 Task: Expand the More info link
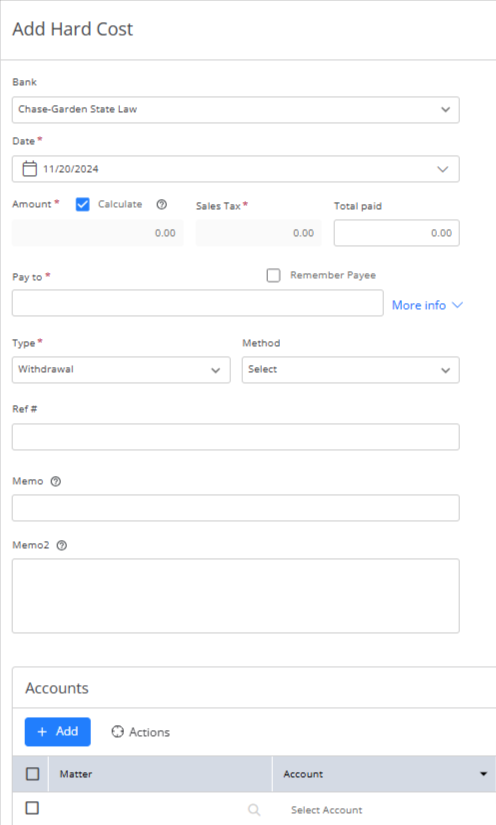(427, 305)
